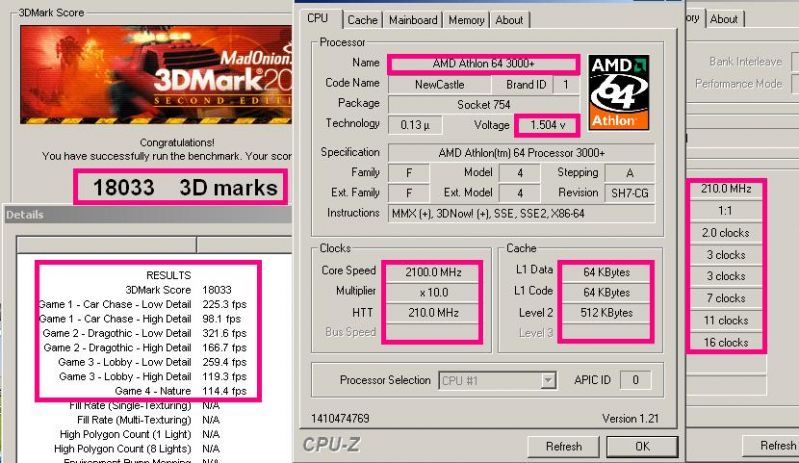Click Fill Rate (Multi-Texturing) row
Viewport: 799px width, 463px height.
[x=148, y=420]
